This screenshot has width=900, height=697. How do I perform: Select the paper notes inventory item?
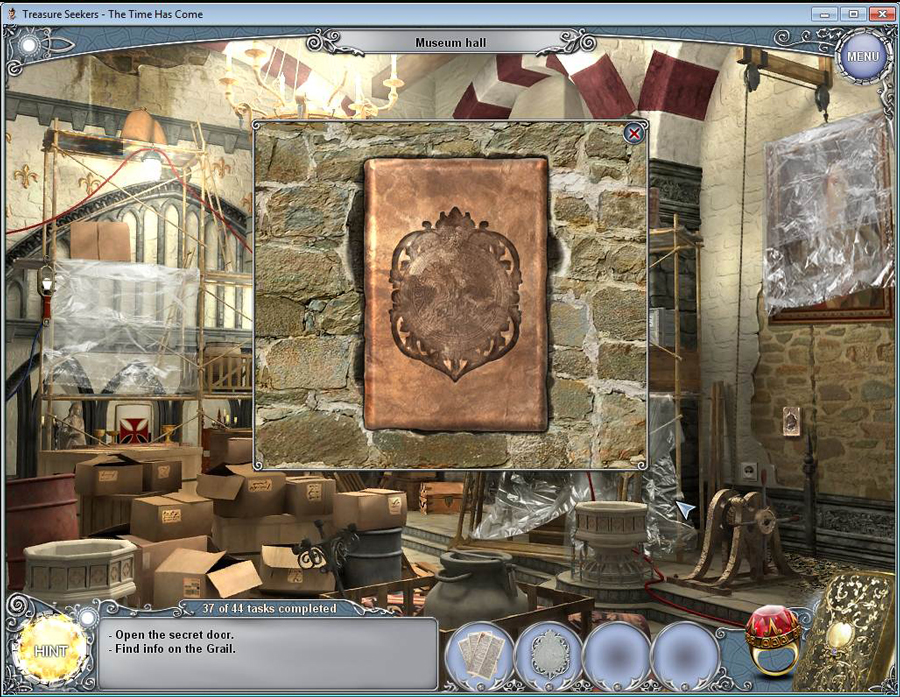coord(479,655)
